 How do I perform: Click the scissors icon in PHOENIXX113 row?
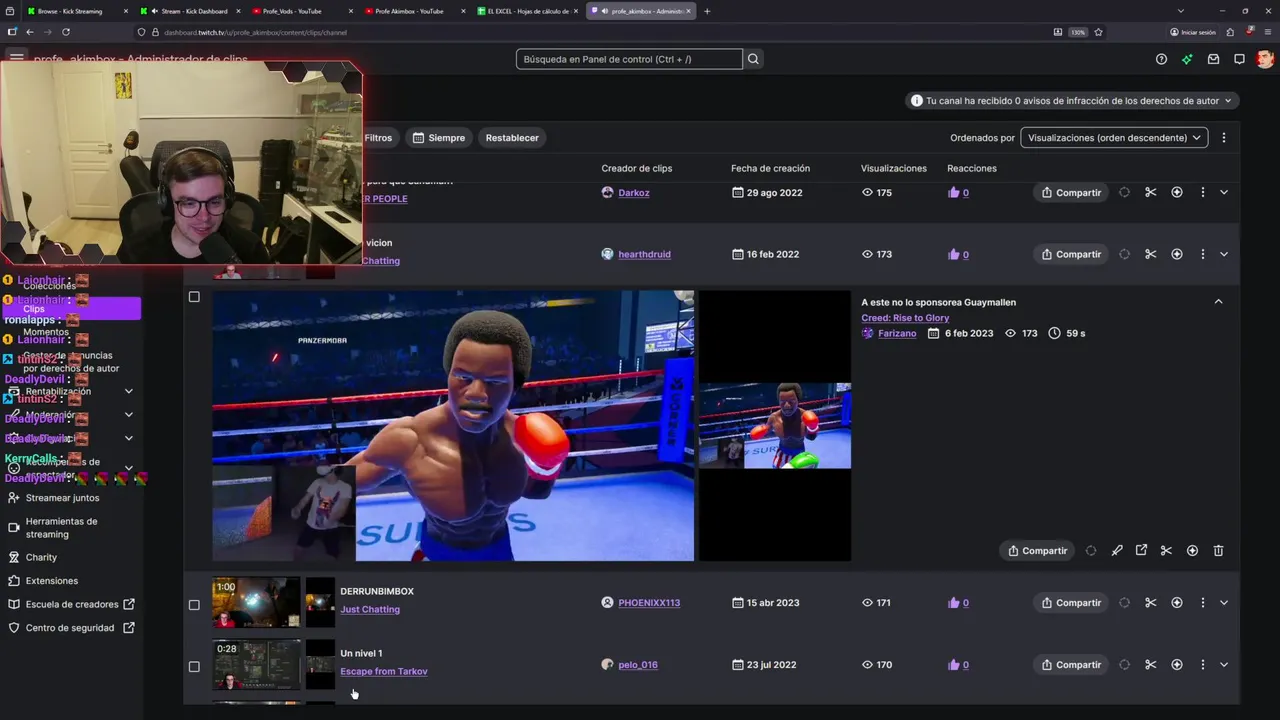pyautogui.click(x=1150, y=603)
